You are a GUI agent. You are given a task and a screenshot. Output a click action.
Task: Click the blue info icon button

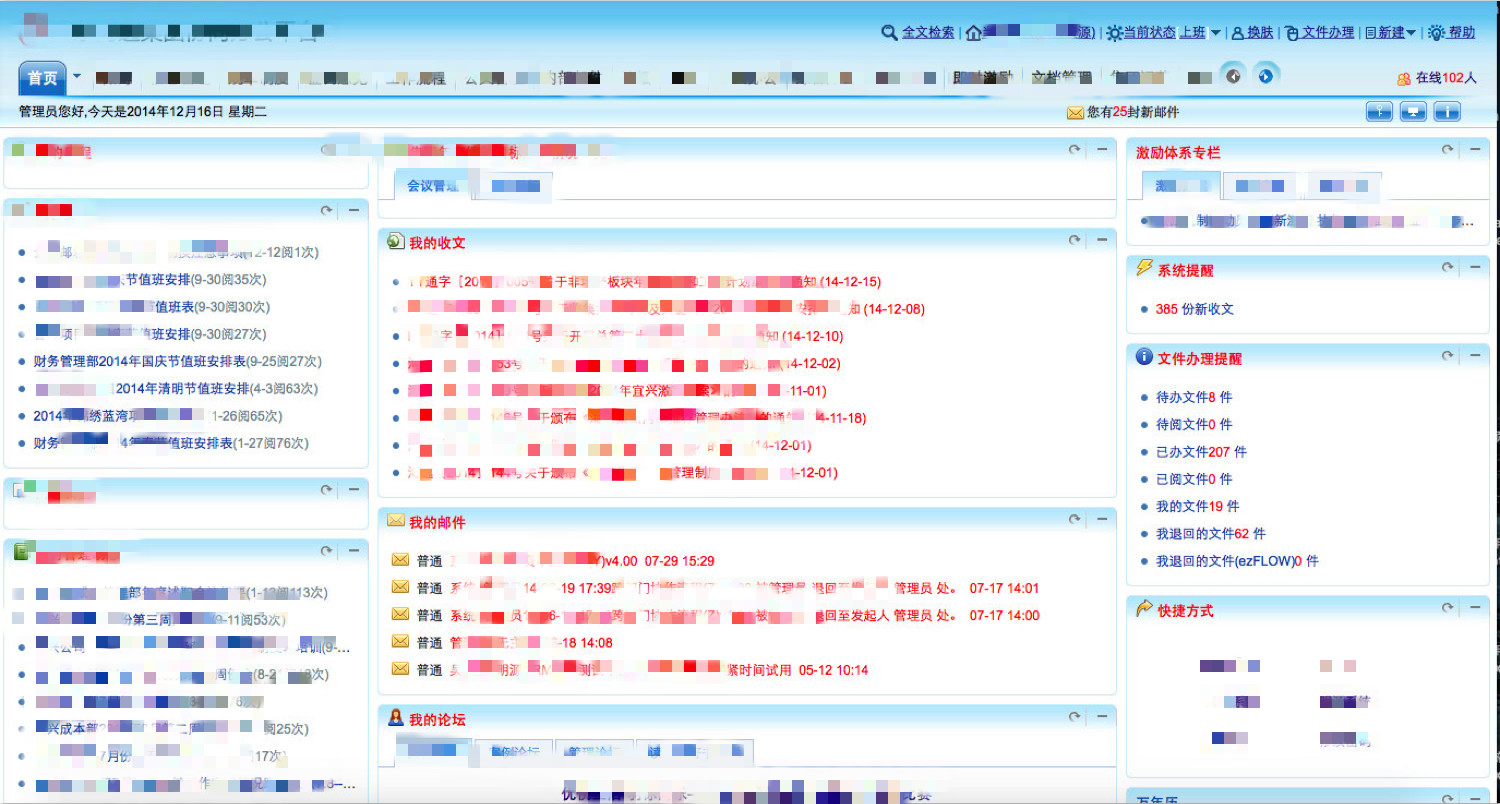point(1447,112)
